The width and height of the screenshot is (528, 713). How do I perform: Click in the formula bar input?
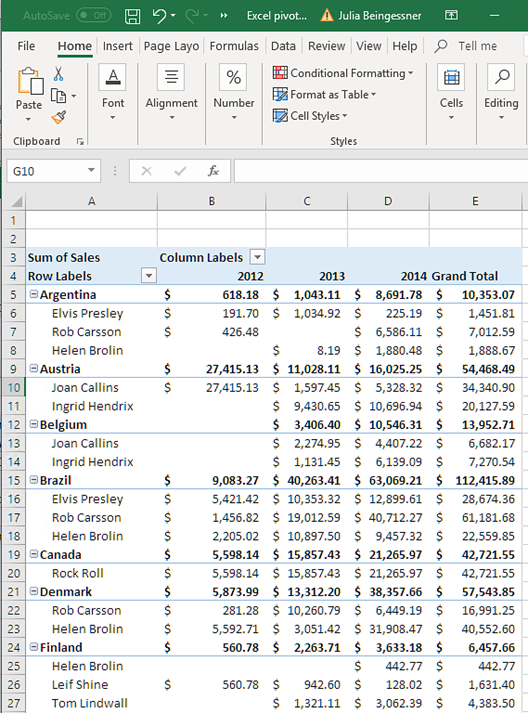tap(381, 171)
